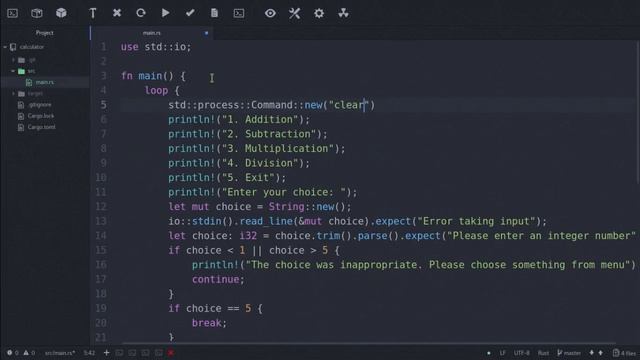This screenshot has width=640, height=360.
Task: Click line number 19 in the gutter
Action: click(x=101, y=308)
